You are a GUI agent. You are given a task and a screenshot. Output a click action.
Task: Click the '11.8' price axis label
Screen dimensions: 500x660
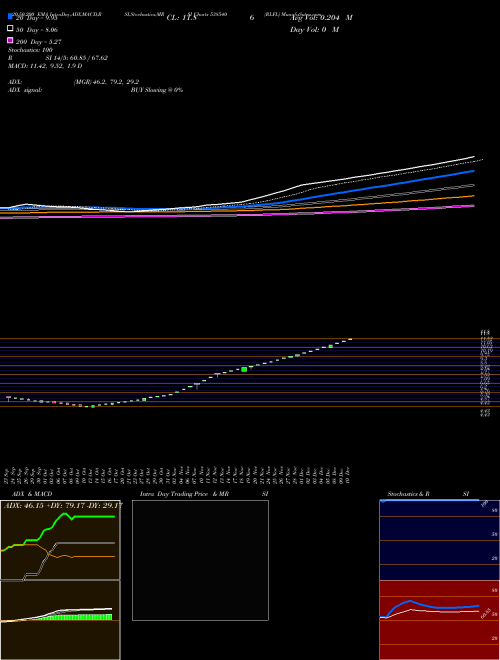(485, 333)
